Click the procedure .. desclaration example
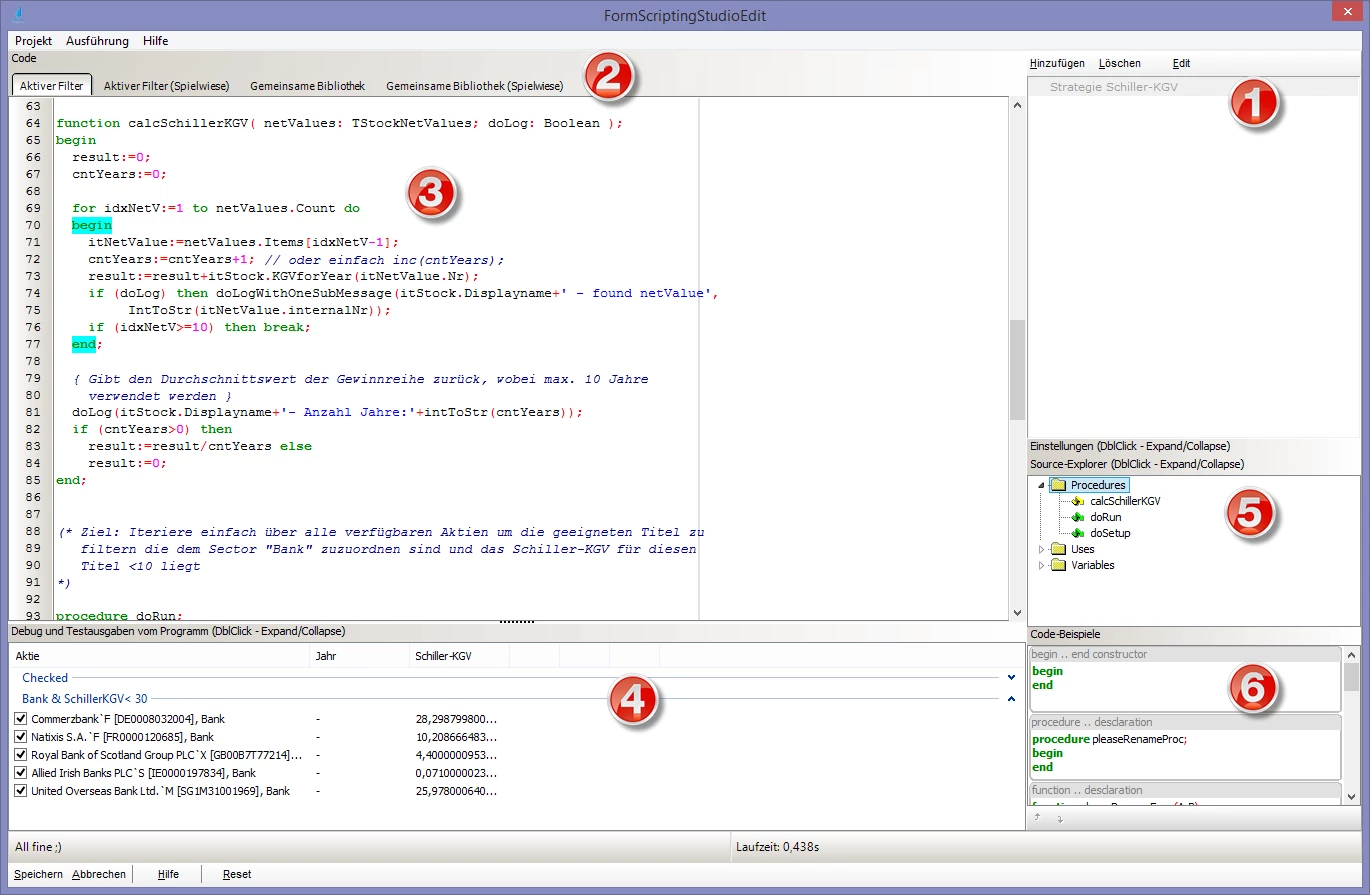The height and width of the screenshot is (895, 1370). tap(1184, 747)
